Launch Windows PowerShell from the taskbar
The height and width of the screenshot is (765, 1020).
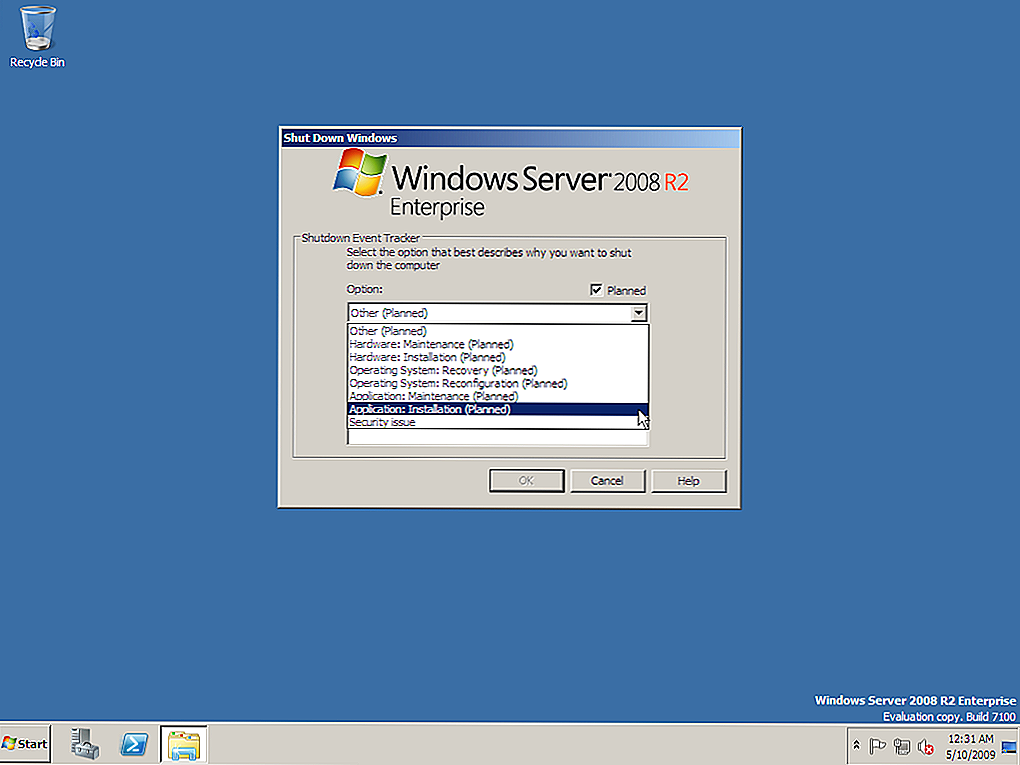point(134,744)
